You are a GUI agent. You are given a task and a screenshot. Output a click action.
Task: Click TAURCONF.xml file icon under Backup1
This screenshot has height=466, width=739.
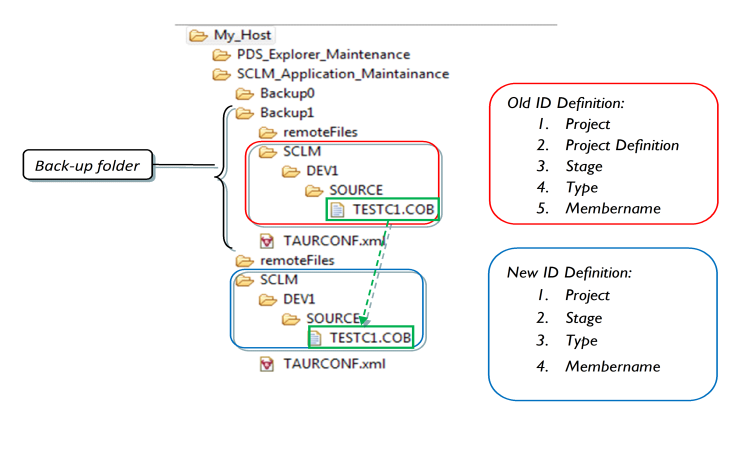coord(267,241)
